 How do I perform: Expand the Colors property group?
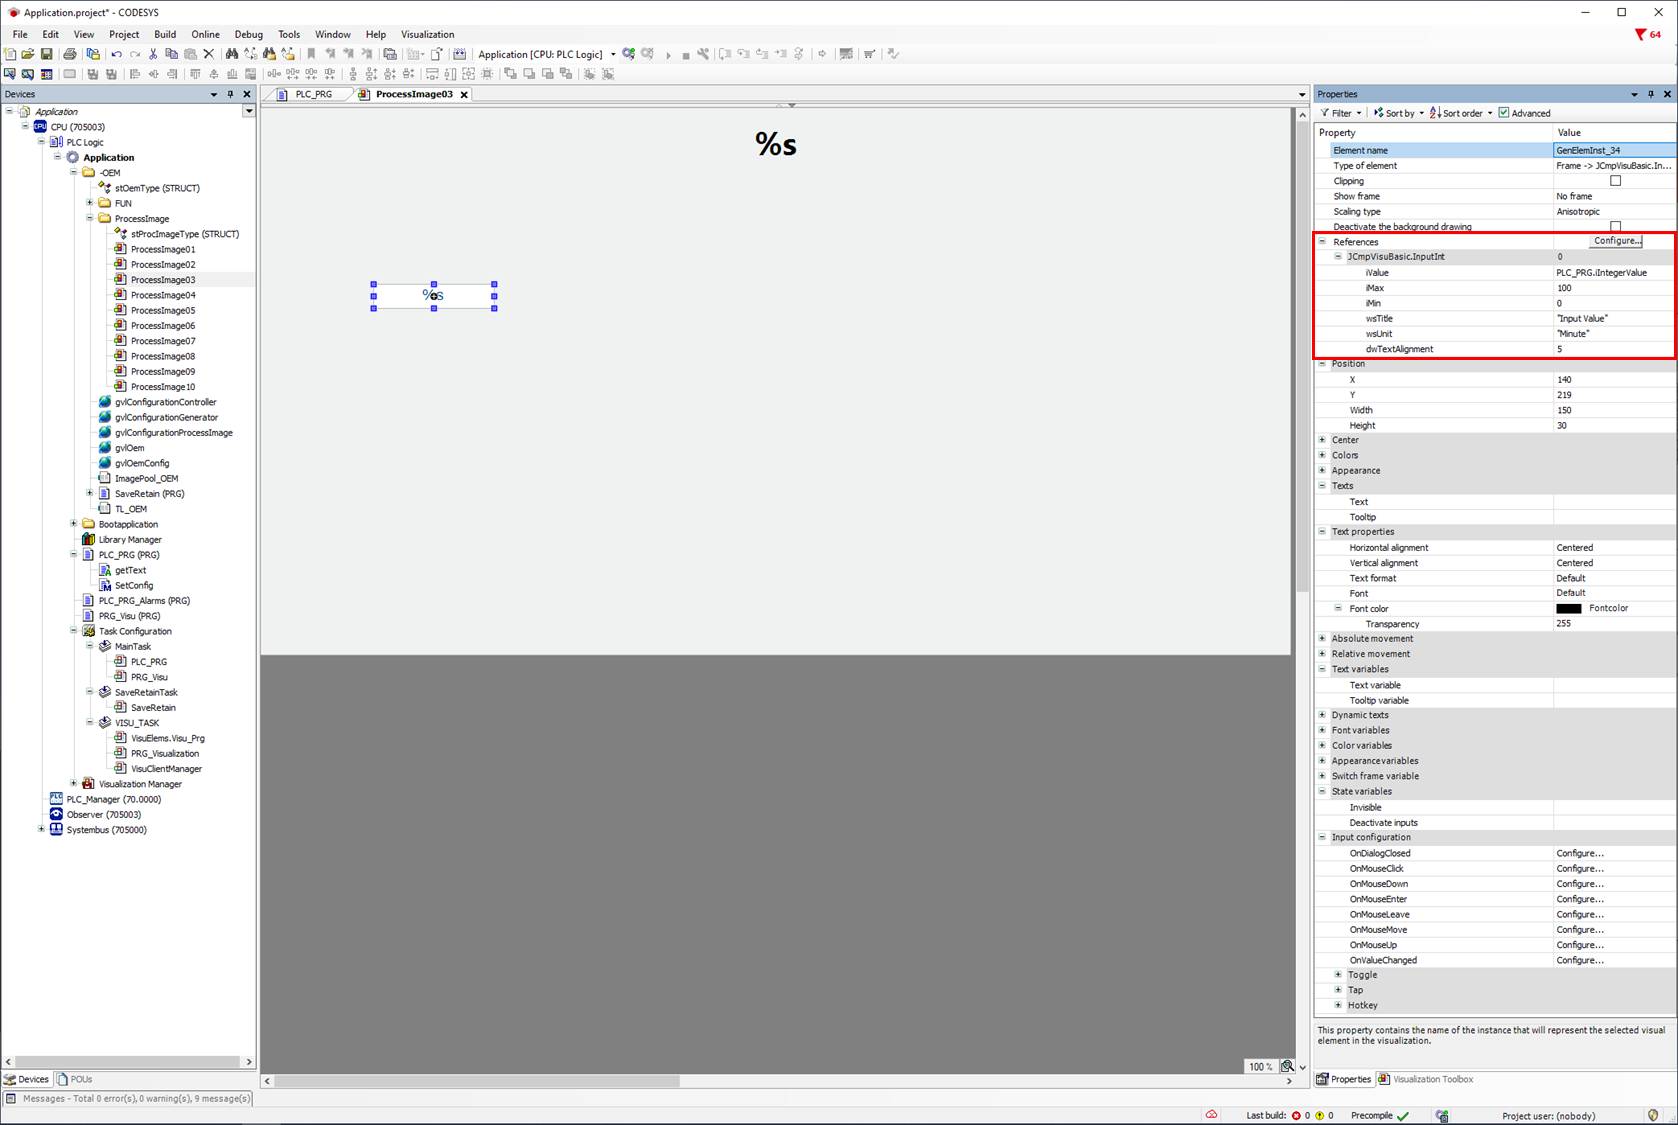click(x=1322, y=455)
